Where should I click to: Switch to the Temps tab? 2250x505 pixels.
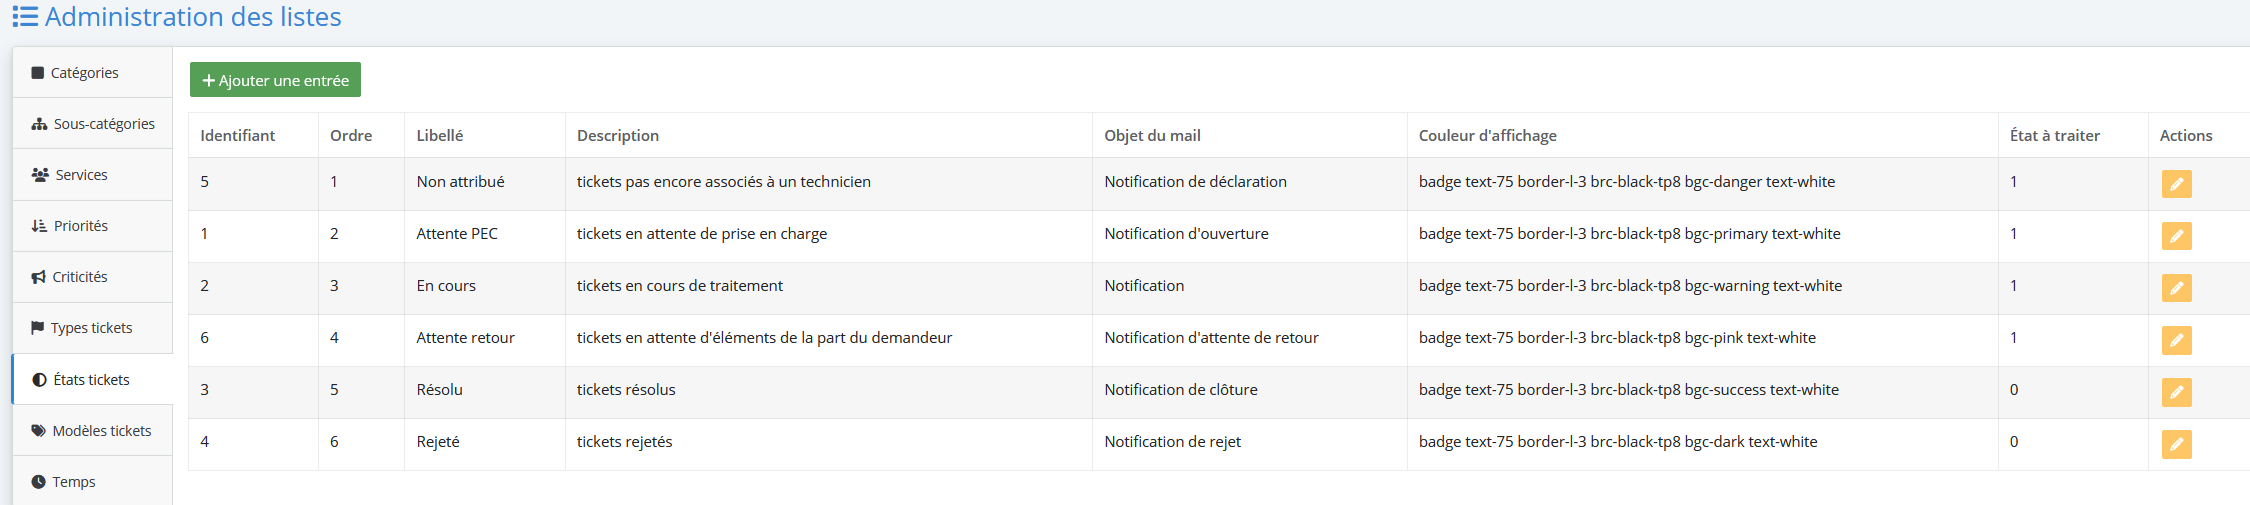[x=92, y=482]
